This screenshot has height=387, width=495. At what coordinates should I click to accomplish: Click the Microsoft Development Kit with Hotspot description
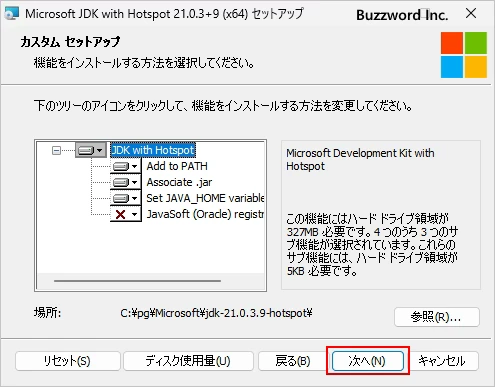360,159
